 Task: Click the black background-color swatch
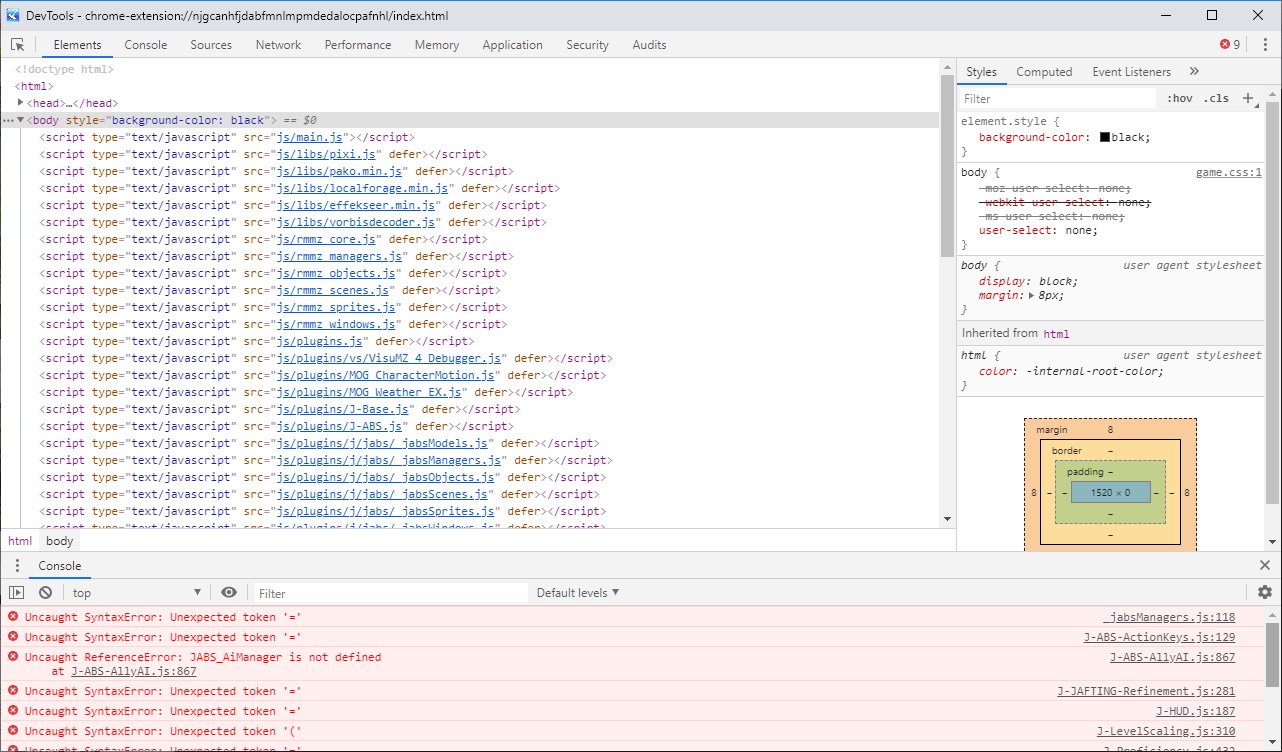[x=1105, y=138]
